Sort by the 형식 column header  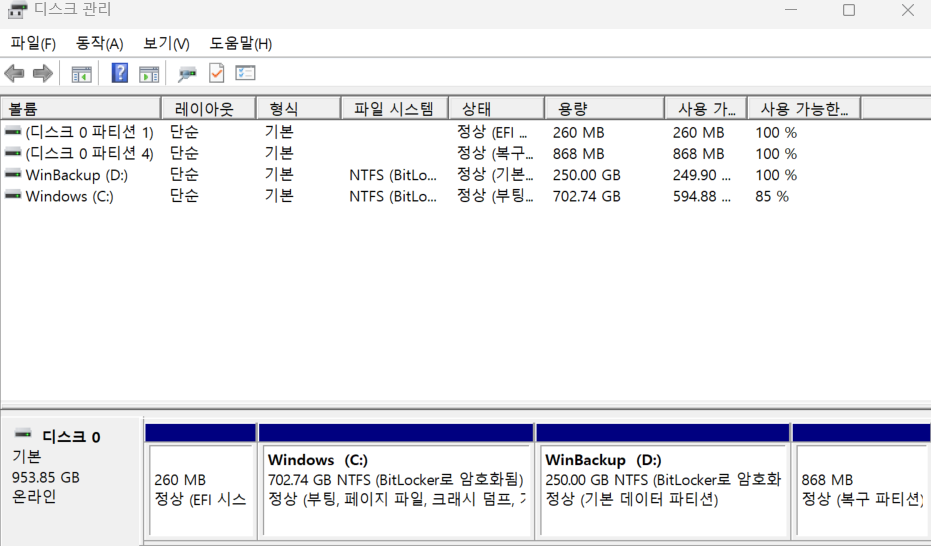click(x=299, y=109)
